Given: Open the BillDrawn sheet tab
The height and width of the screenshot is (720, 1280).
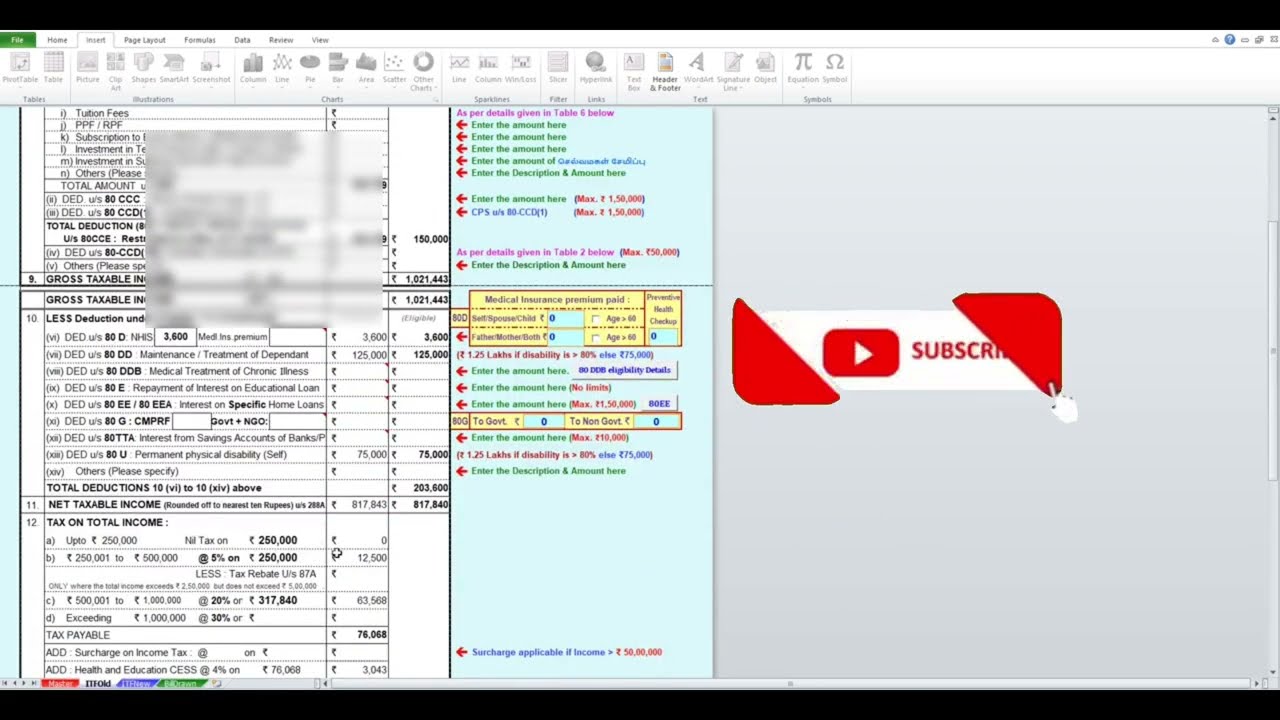Looking at the screenshot, I should 180,684.
